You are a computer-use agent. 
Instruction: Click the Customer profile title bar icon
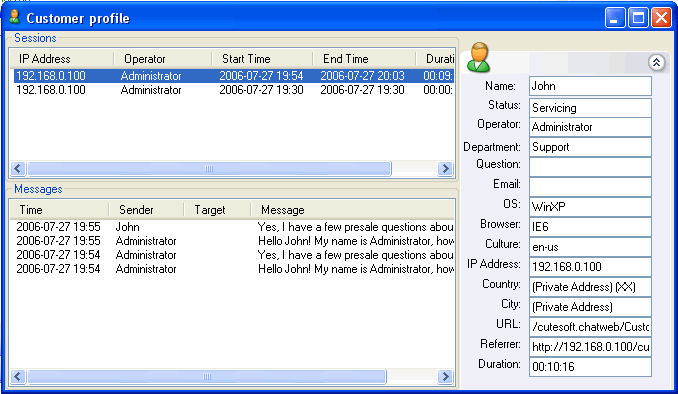click(14, 17)
